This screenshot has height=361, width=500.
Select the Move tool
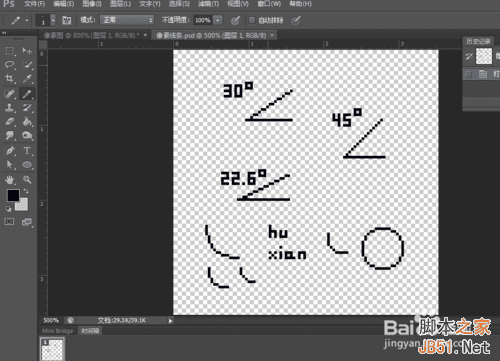pos(27,51)
